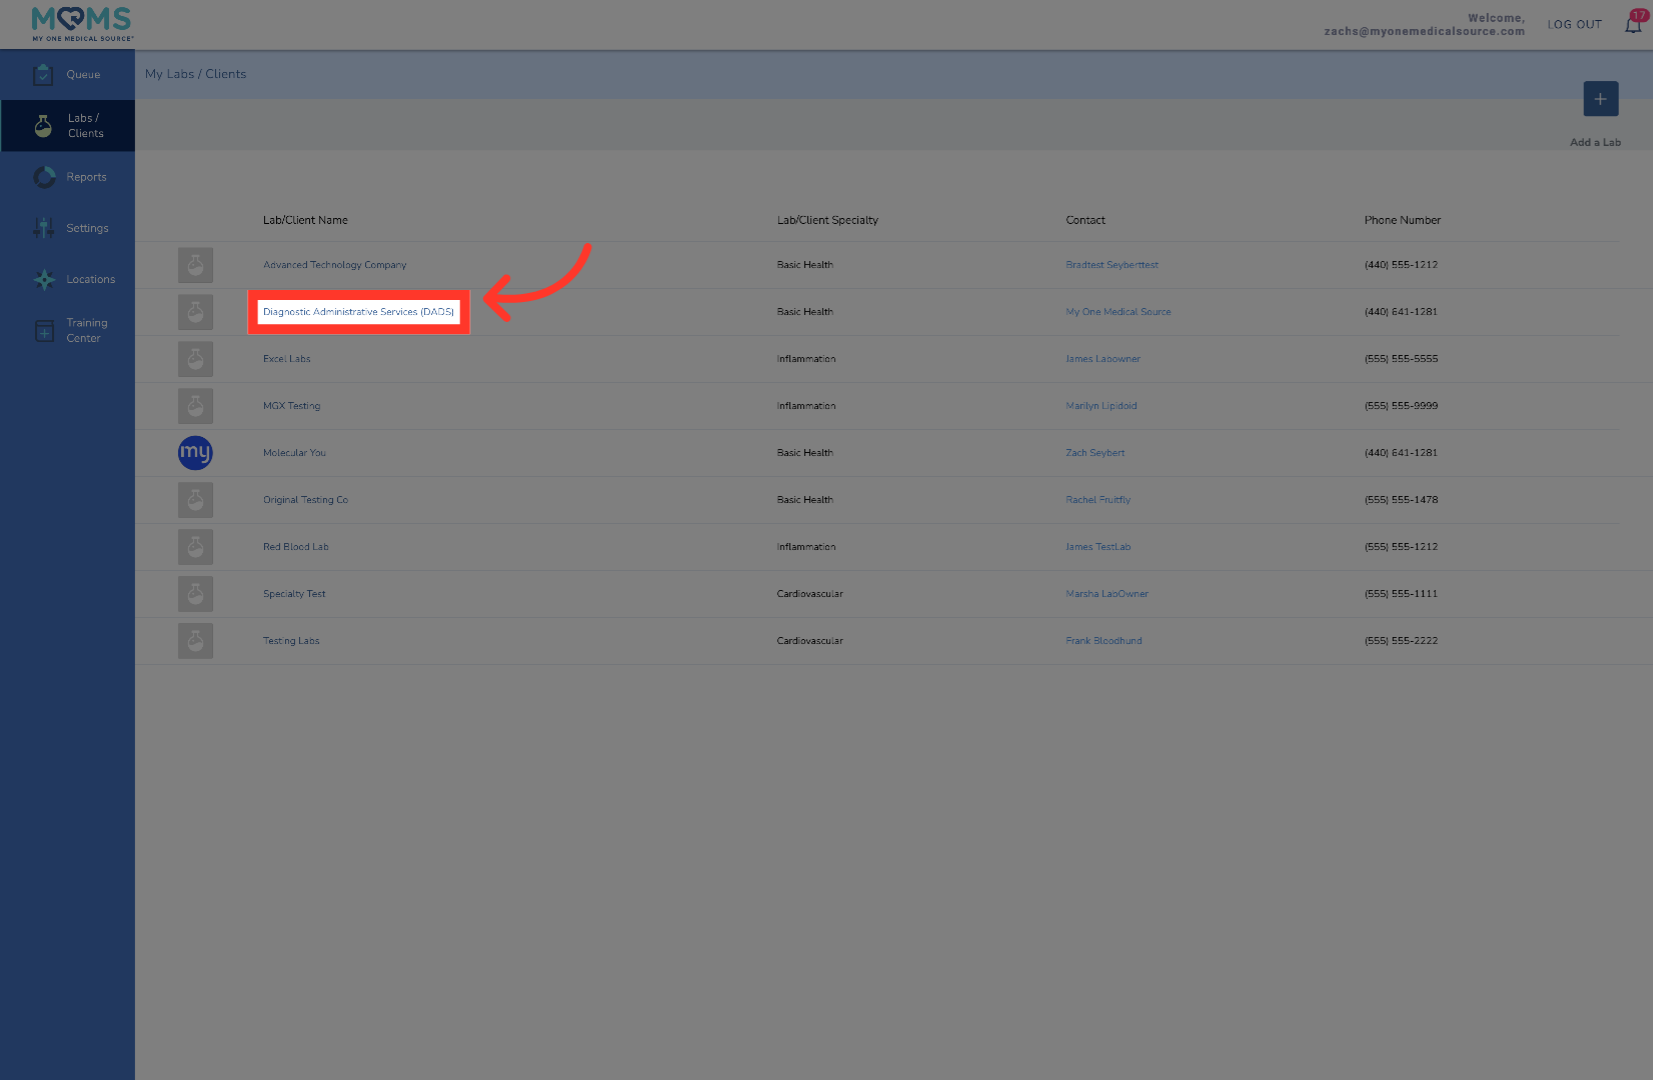This screenshot has width=1653, height=1080.
Task: Open Locations from the sidebar
Action: click(x=68, y=279)
